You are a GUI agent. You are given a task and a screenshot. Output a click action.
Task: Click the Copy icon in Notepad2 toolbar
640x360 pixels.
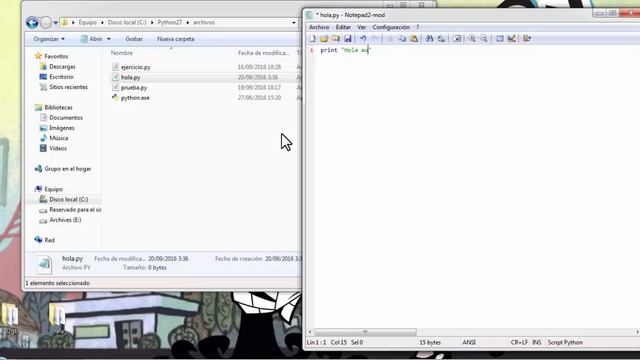point(402,39)
